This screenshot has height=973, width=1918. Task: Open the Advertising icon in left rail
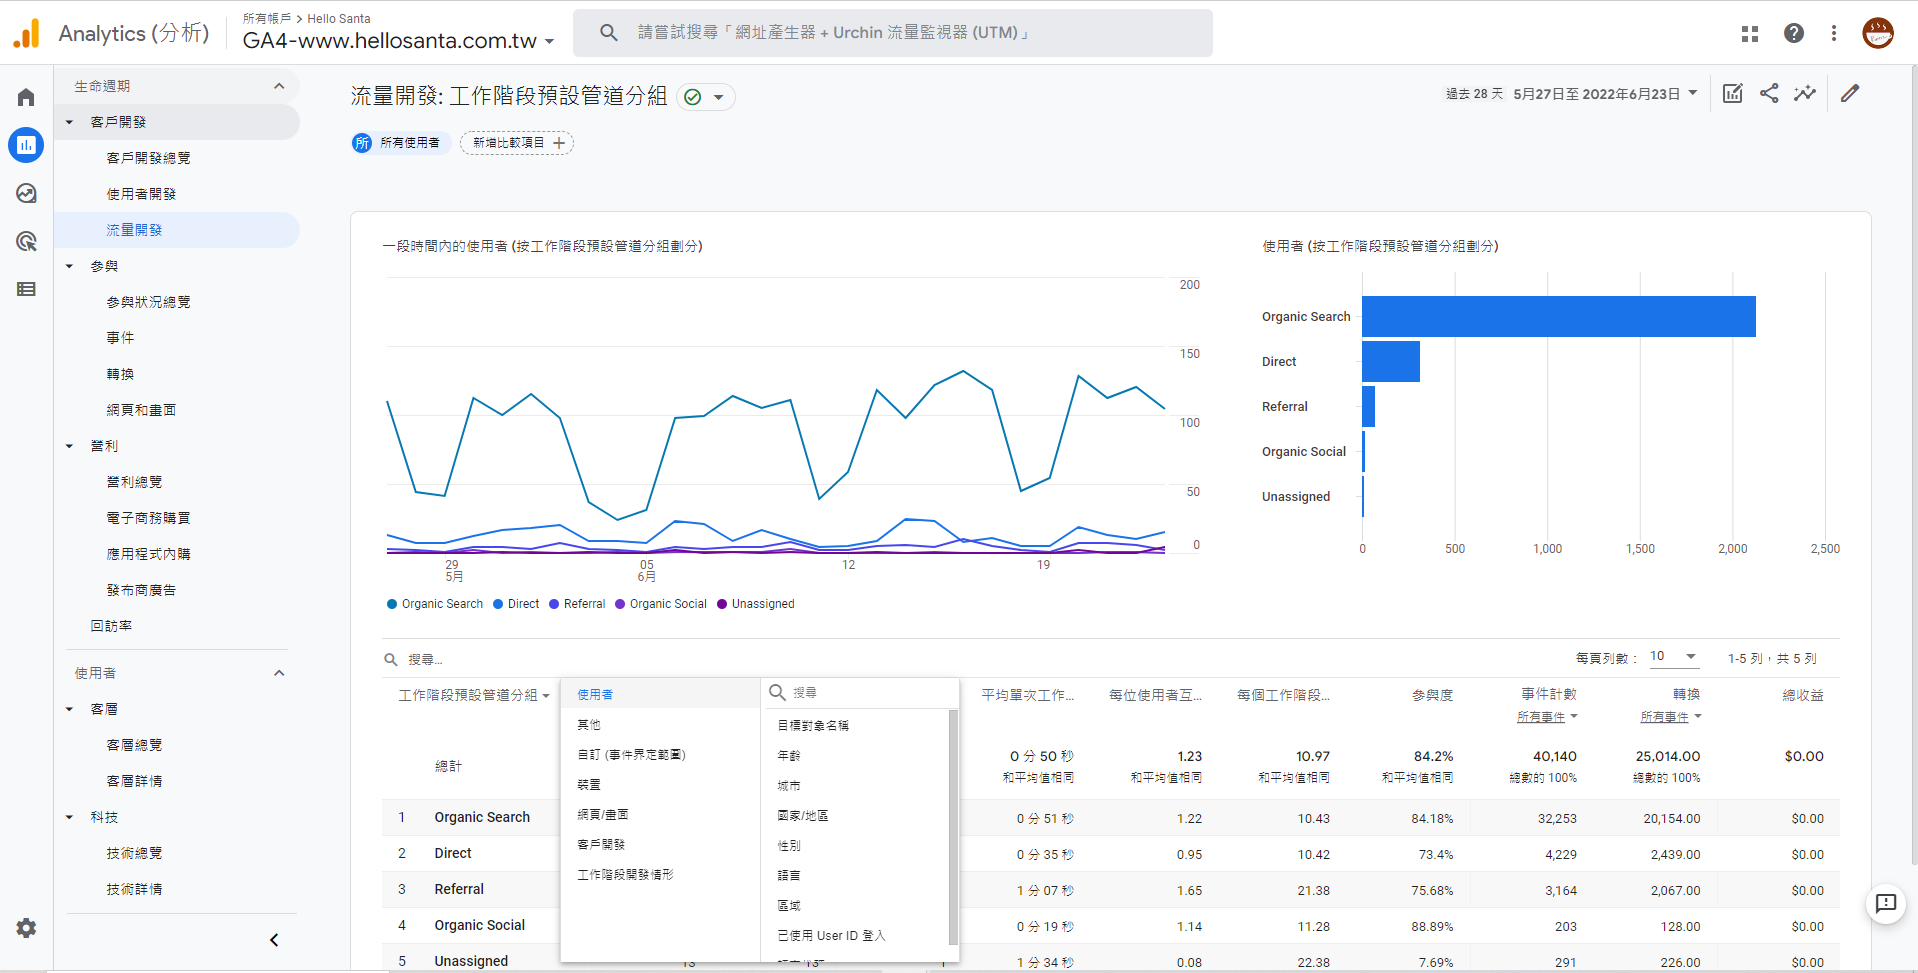(x=26, y=241)
